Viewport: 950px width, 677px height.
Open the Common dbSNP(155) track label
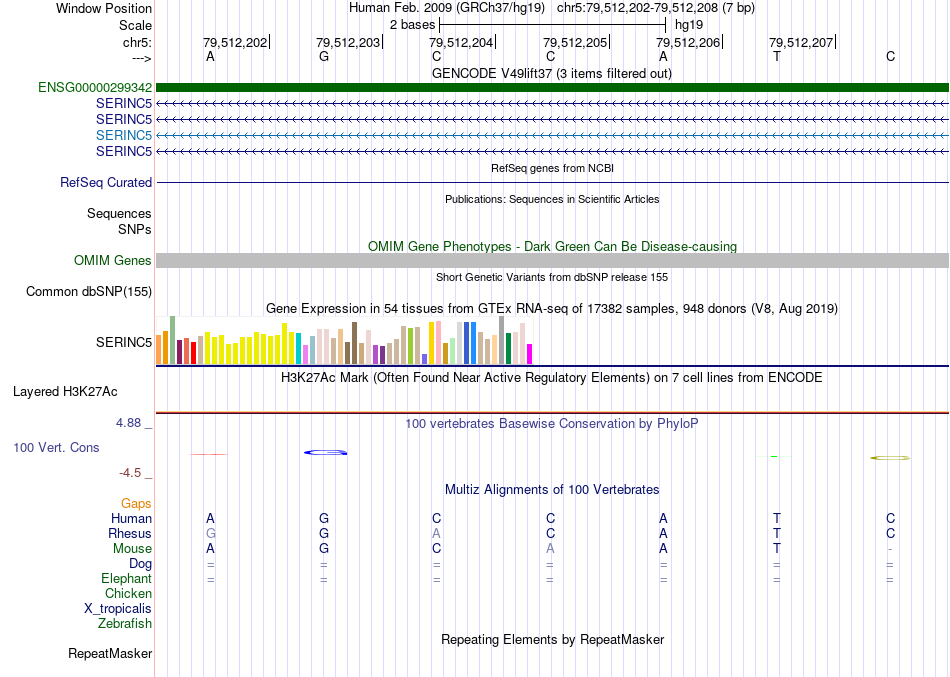click(89, 292)
